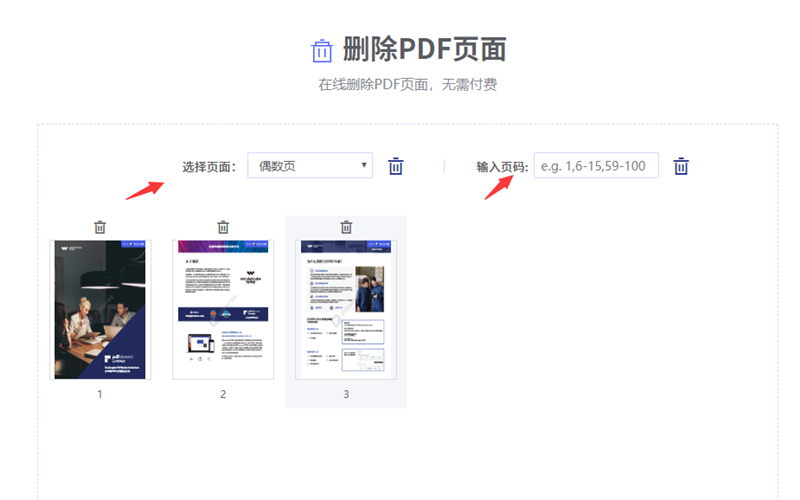The width and height of the screenshot is (800, 500).
Task: Click the 输入页码 label text
Action: (x=501, y=166)
